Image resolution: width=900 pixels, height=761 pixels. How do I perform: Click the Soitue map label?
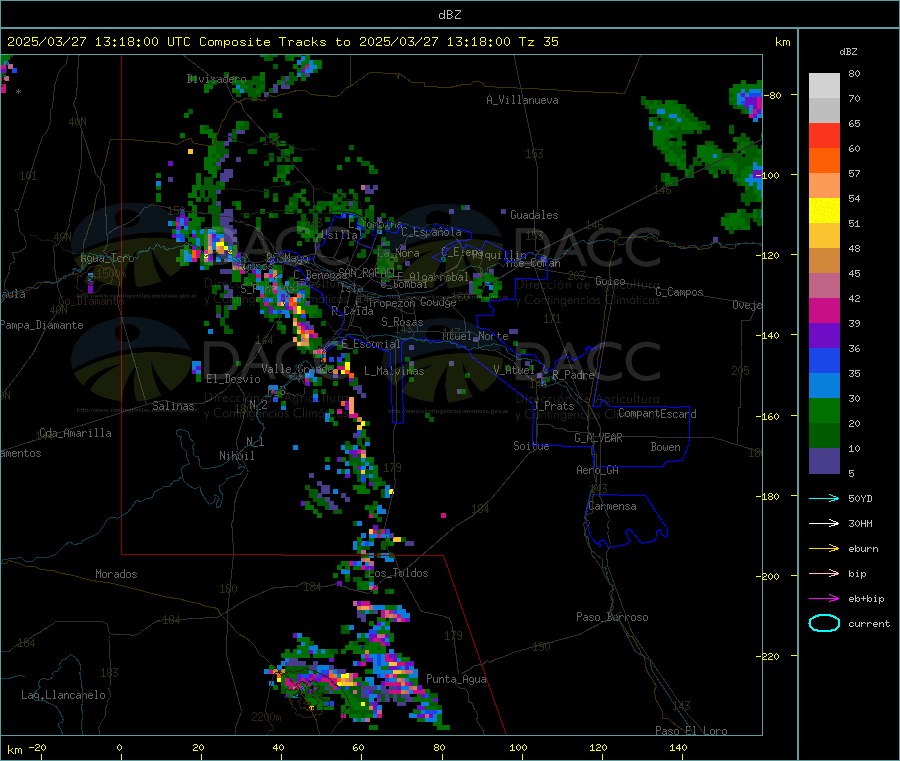[531, 446]
